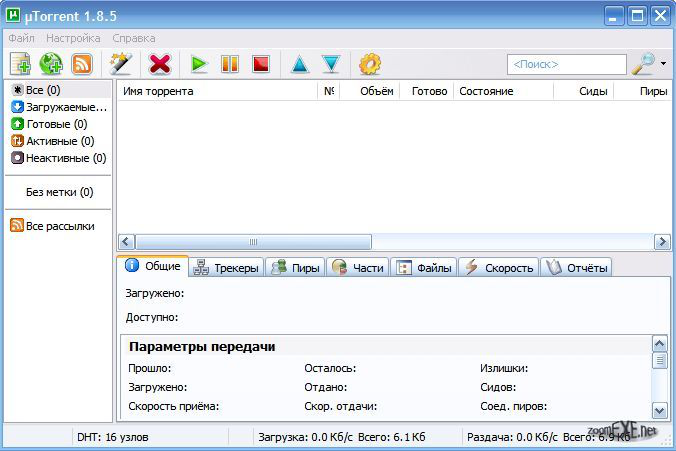Viewport: 676px width, 451px height.
Task: Click details panel scrollbar down arrow
Action: 660,410
